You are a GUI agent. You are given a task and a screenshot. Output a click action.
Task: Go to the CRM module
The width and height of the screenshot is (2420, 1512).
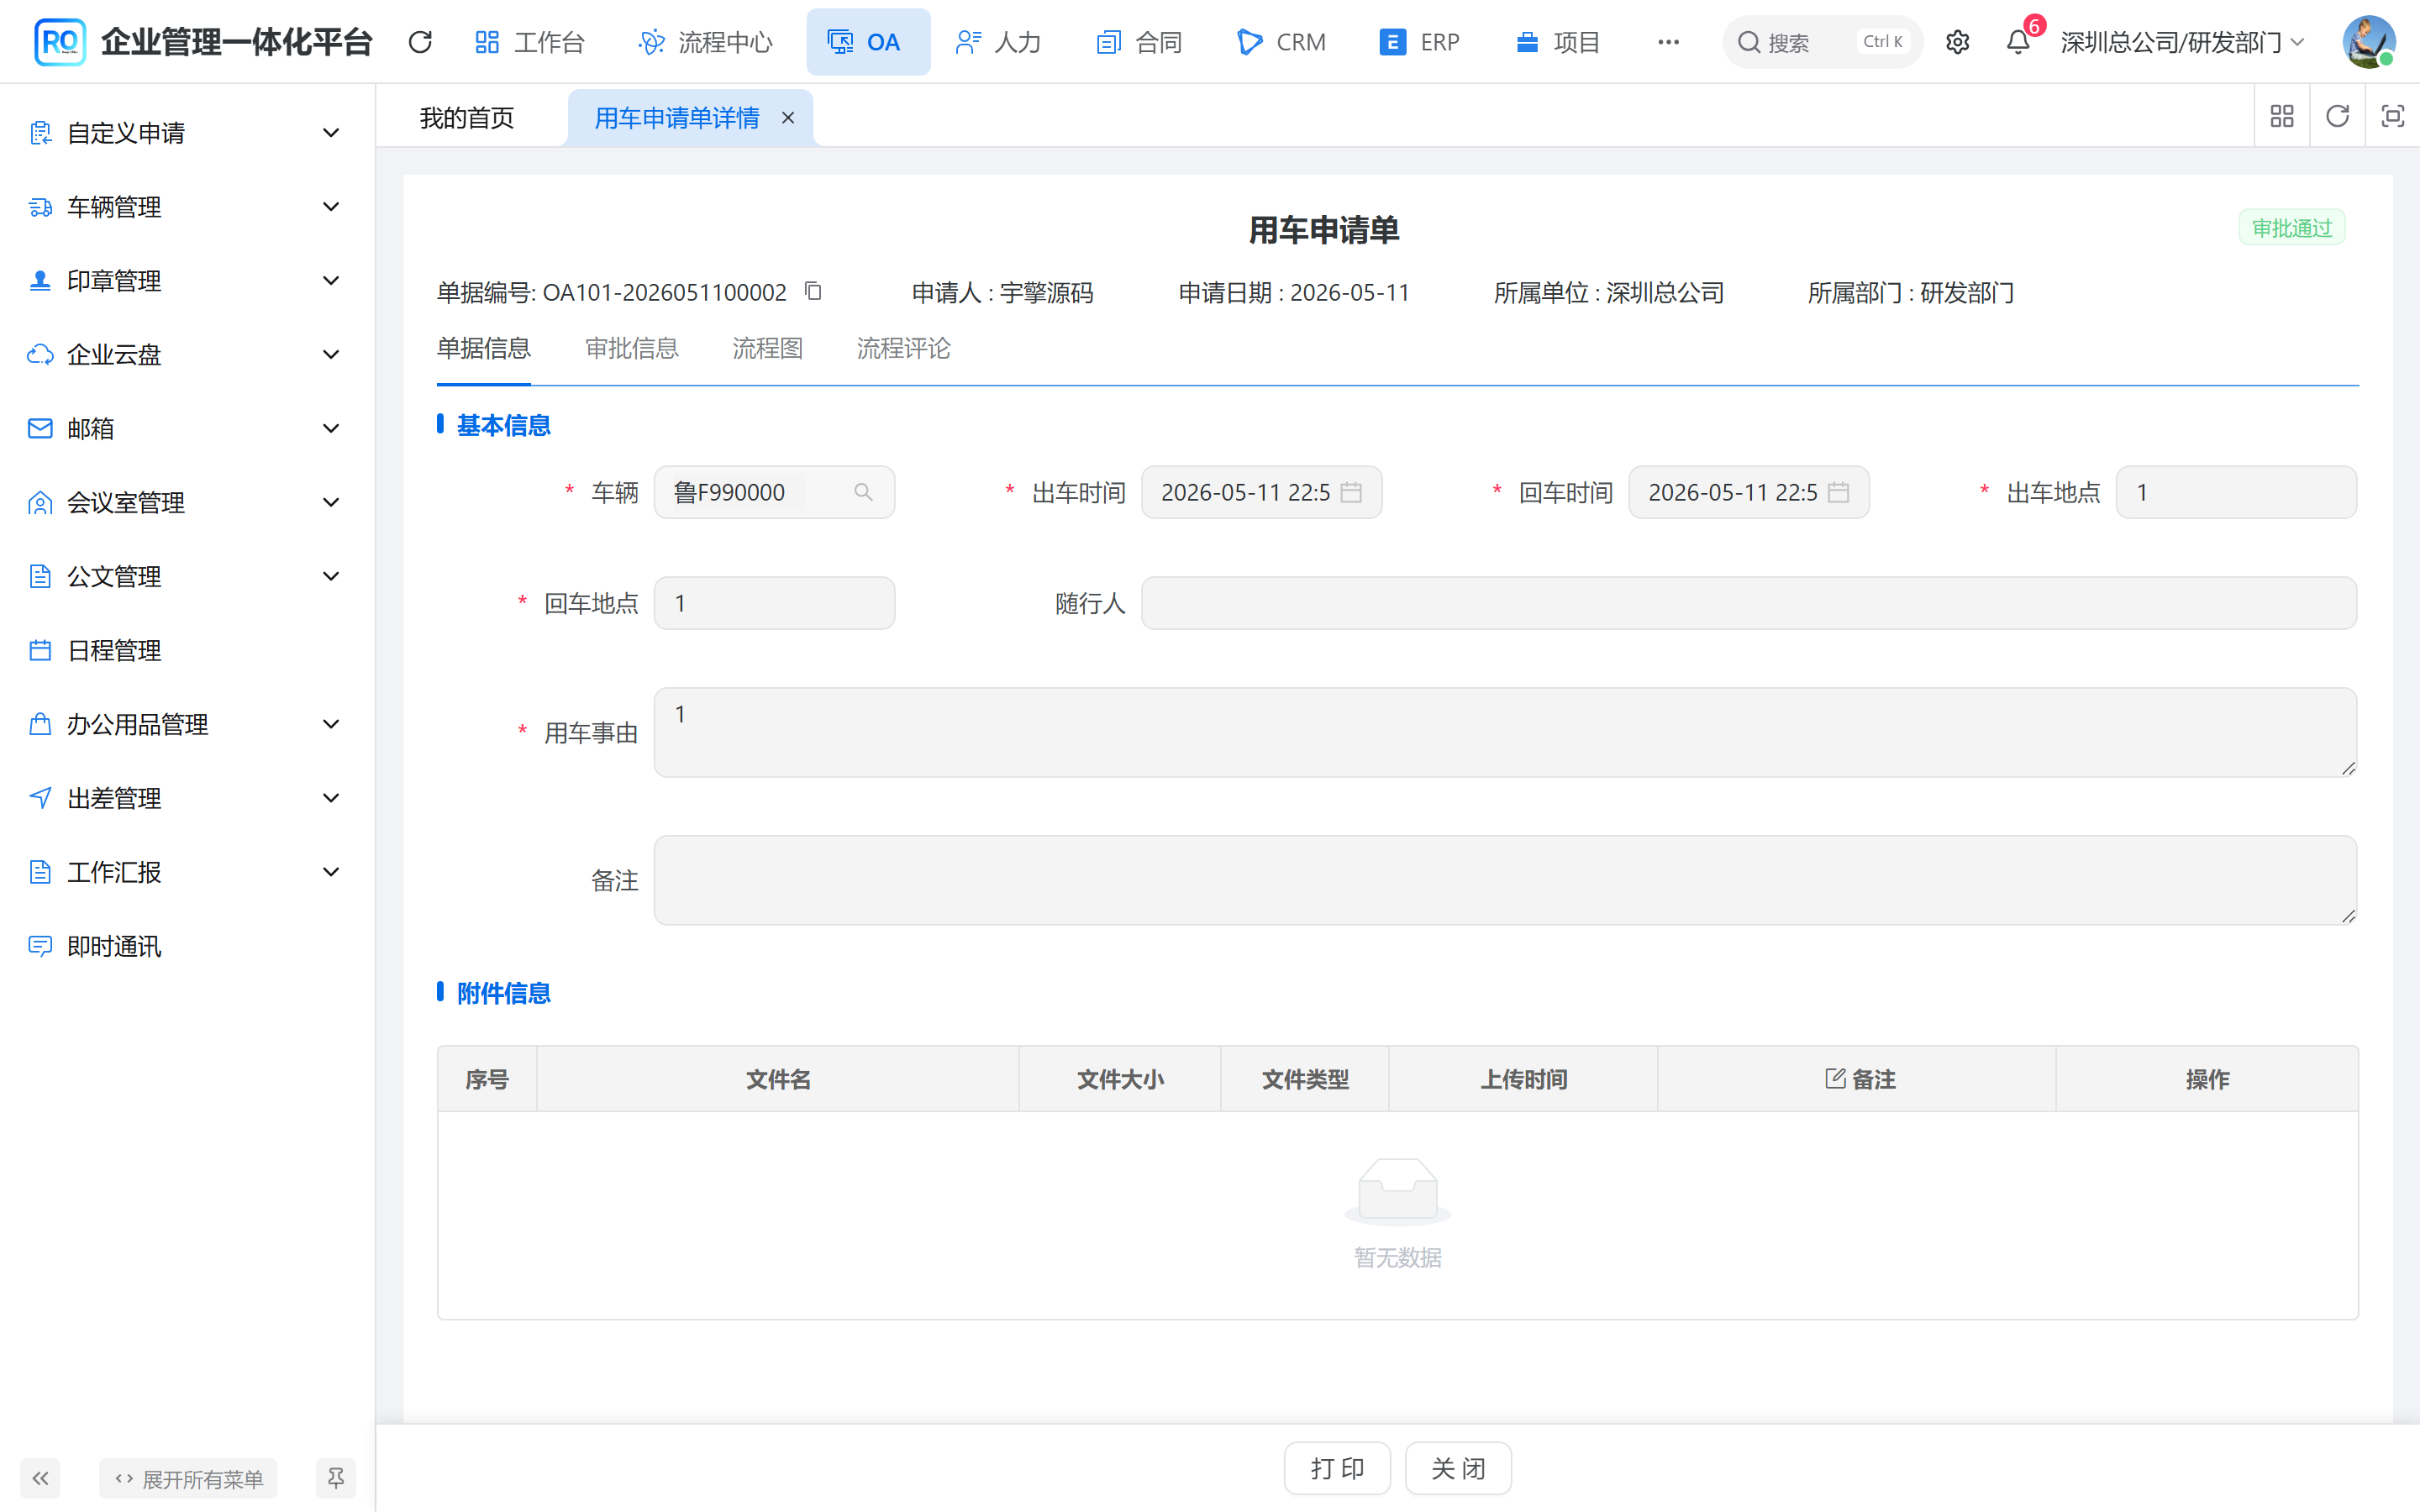1282,42
